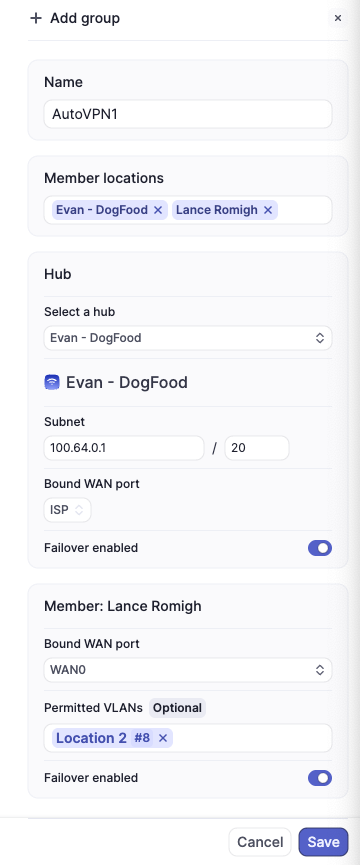Toggle Failover enabled for Lance Romigh member
Viewport: 360px width, 865px height.
pyautogui.click(x=320, y=778)
